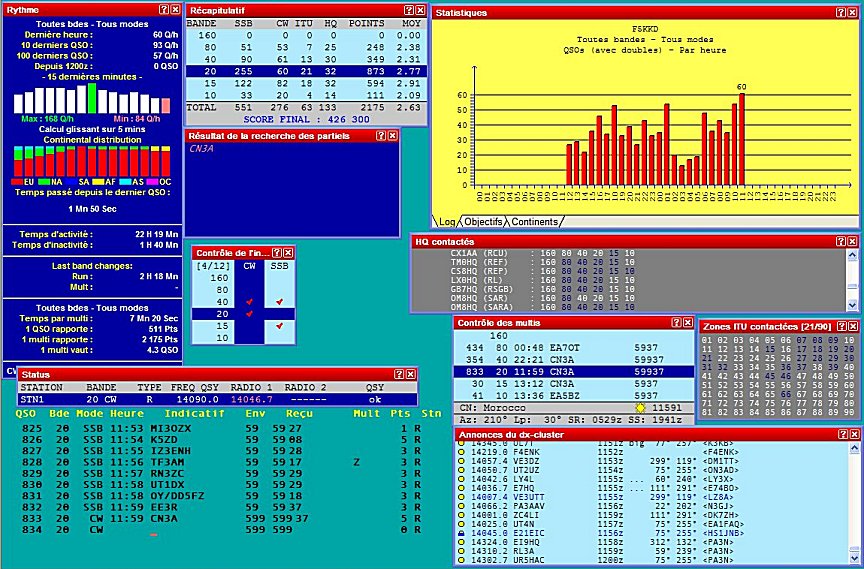864x569 pixels.
Task: Click help icon on HQ contactés panel
Action: pyautogui.click(x=838, y=241)
